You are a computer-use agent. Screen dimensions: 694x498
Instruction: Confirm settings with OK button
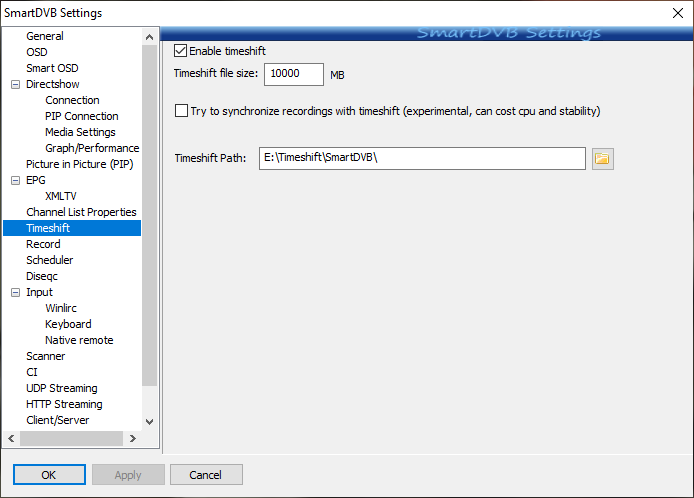[49, 475]
